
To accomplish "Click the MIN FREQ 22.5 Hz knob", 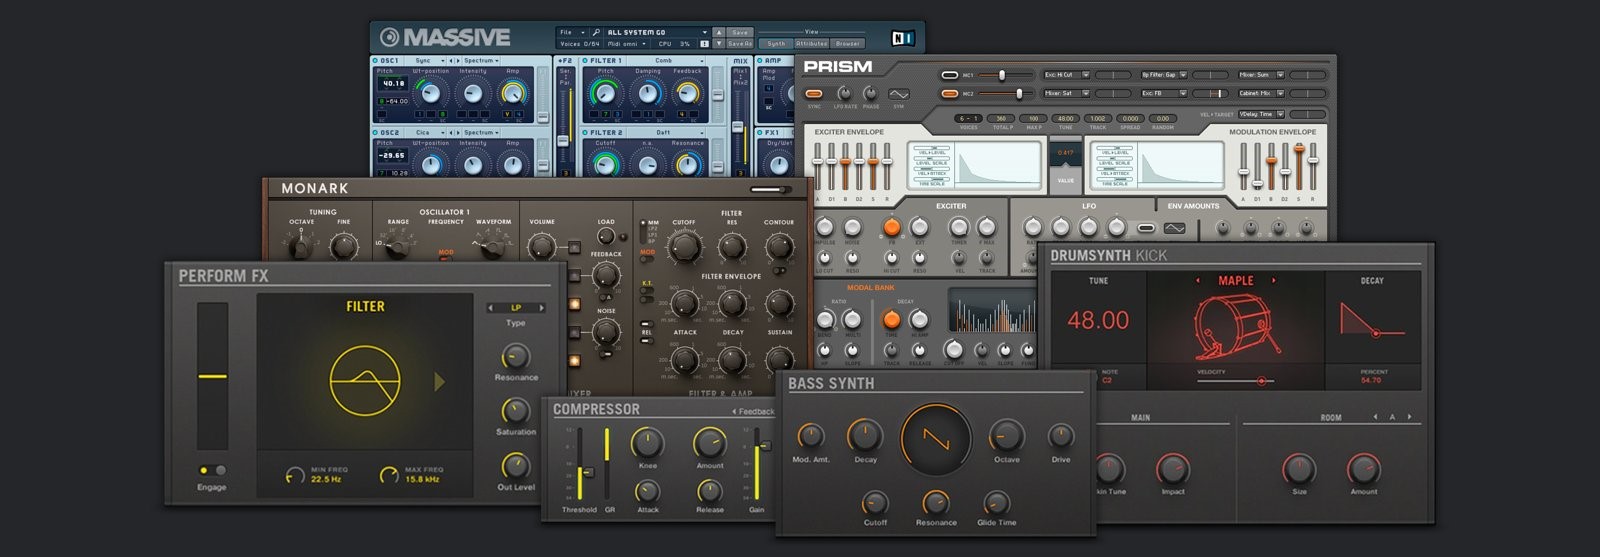I will pyautogui.click(x=294, y=475).
